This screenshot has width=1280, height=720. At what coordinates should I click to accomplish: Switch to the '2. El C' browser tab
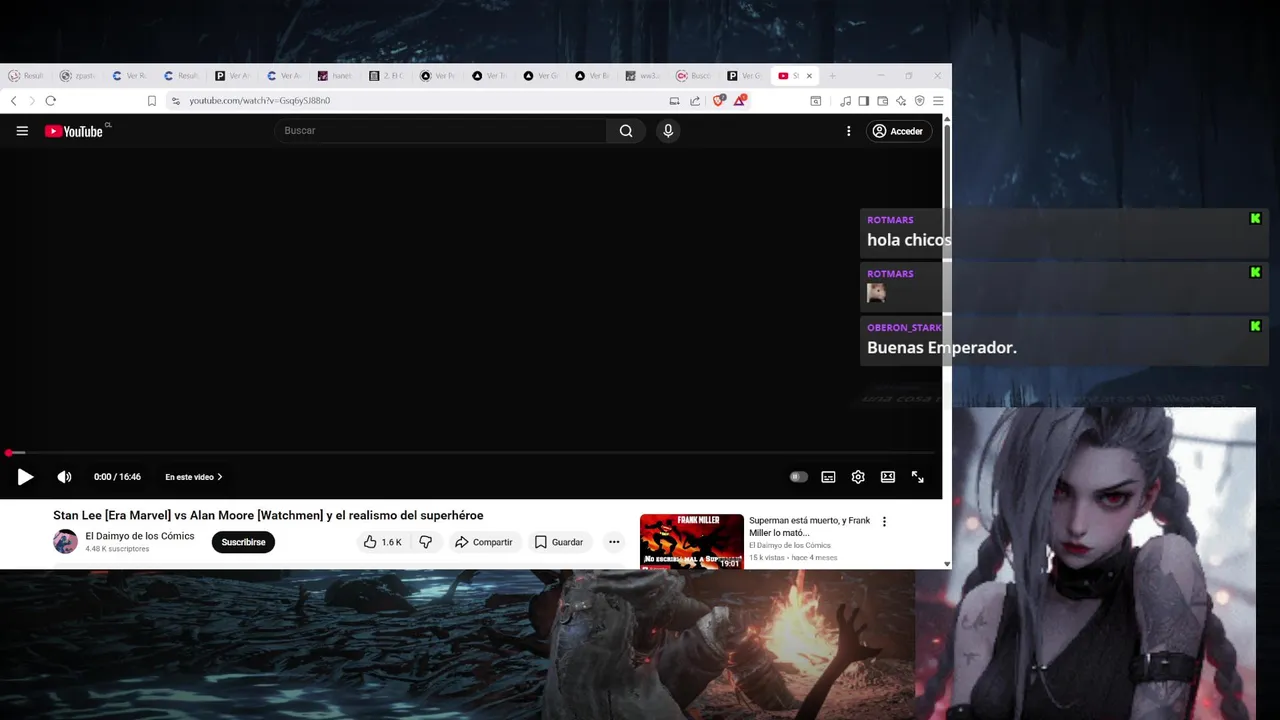click(x=387, y=76)
